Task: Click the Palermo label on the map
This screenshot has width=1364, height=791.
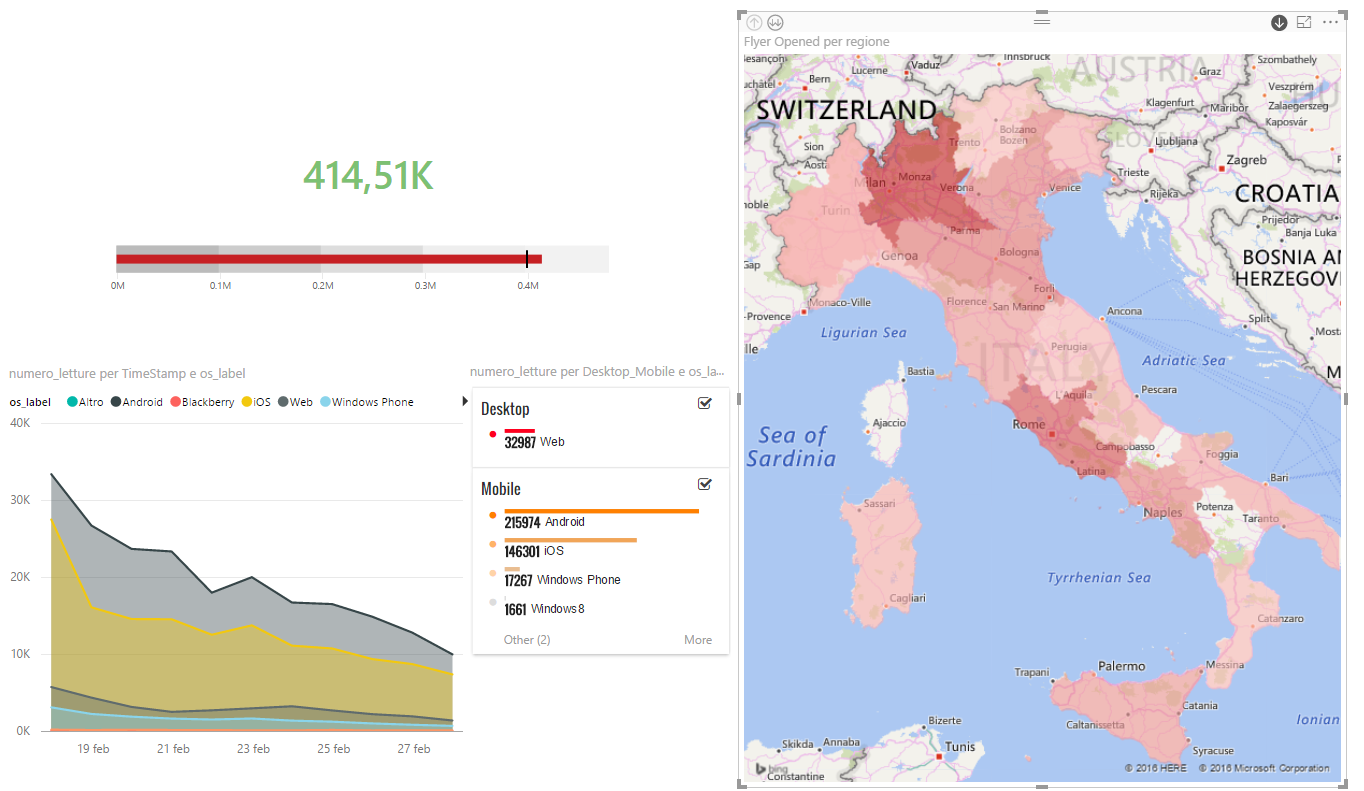Action: coord(1122,665)
